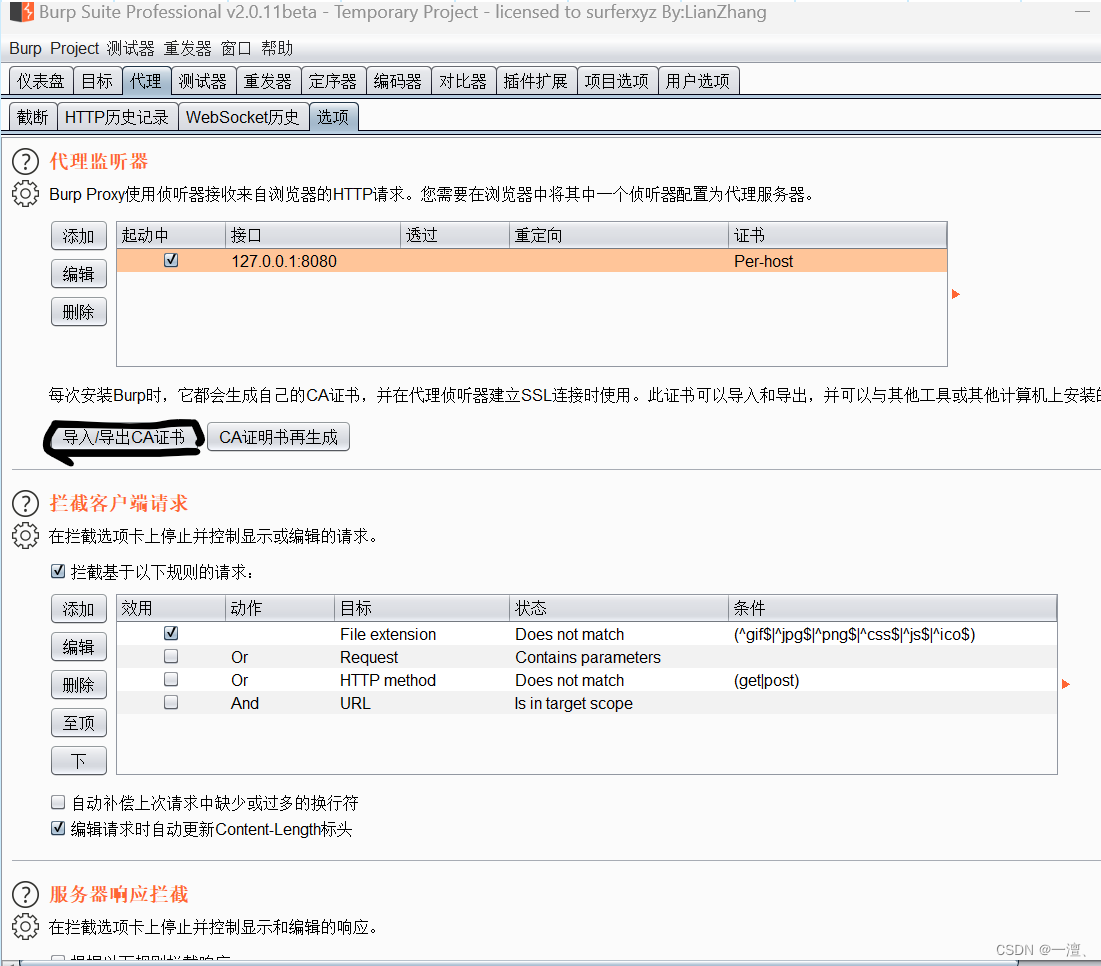Switch to the 测试器 tab
This screenshot has width=1101, height=966.
203,81
